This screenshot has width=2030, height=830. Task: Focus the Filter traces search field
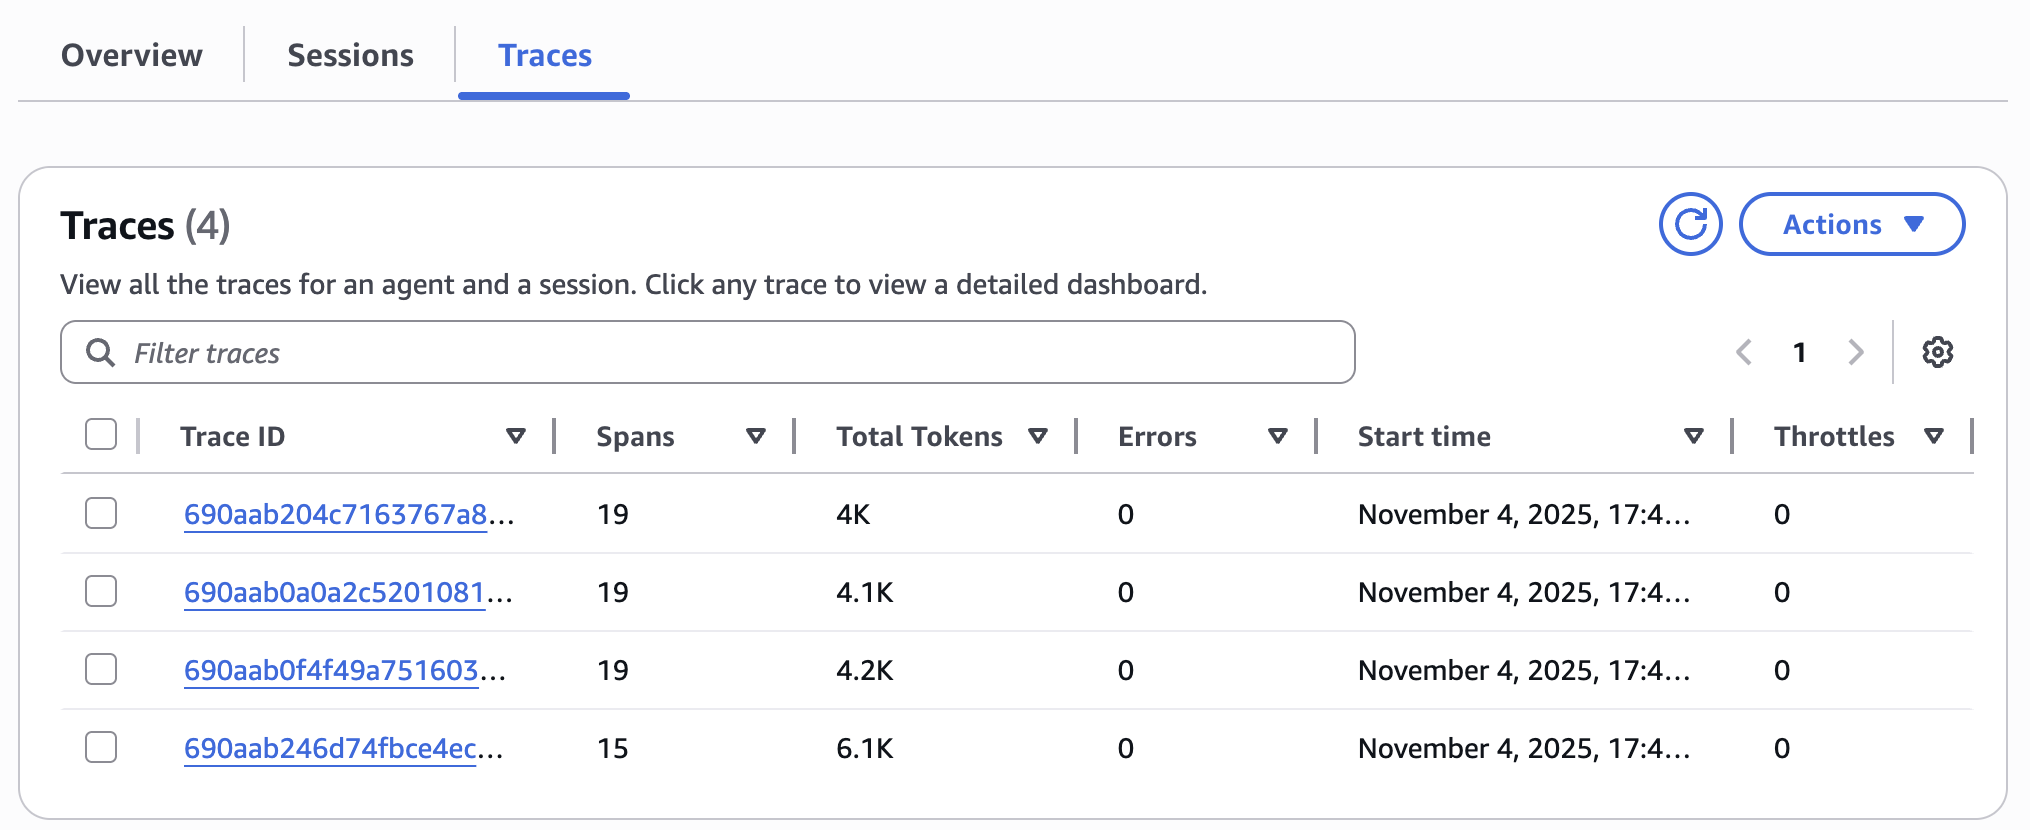(x=708, y=352)
